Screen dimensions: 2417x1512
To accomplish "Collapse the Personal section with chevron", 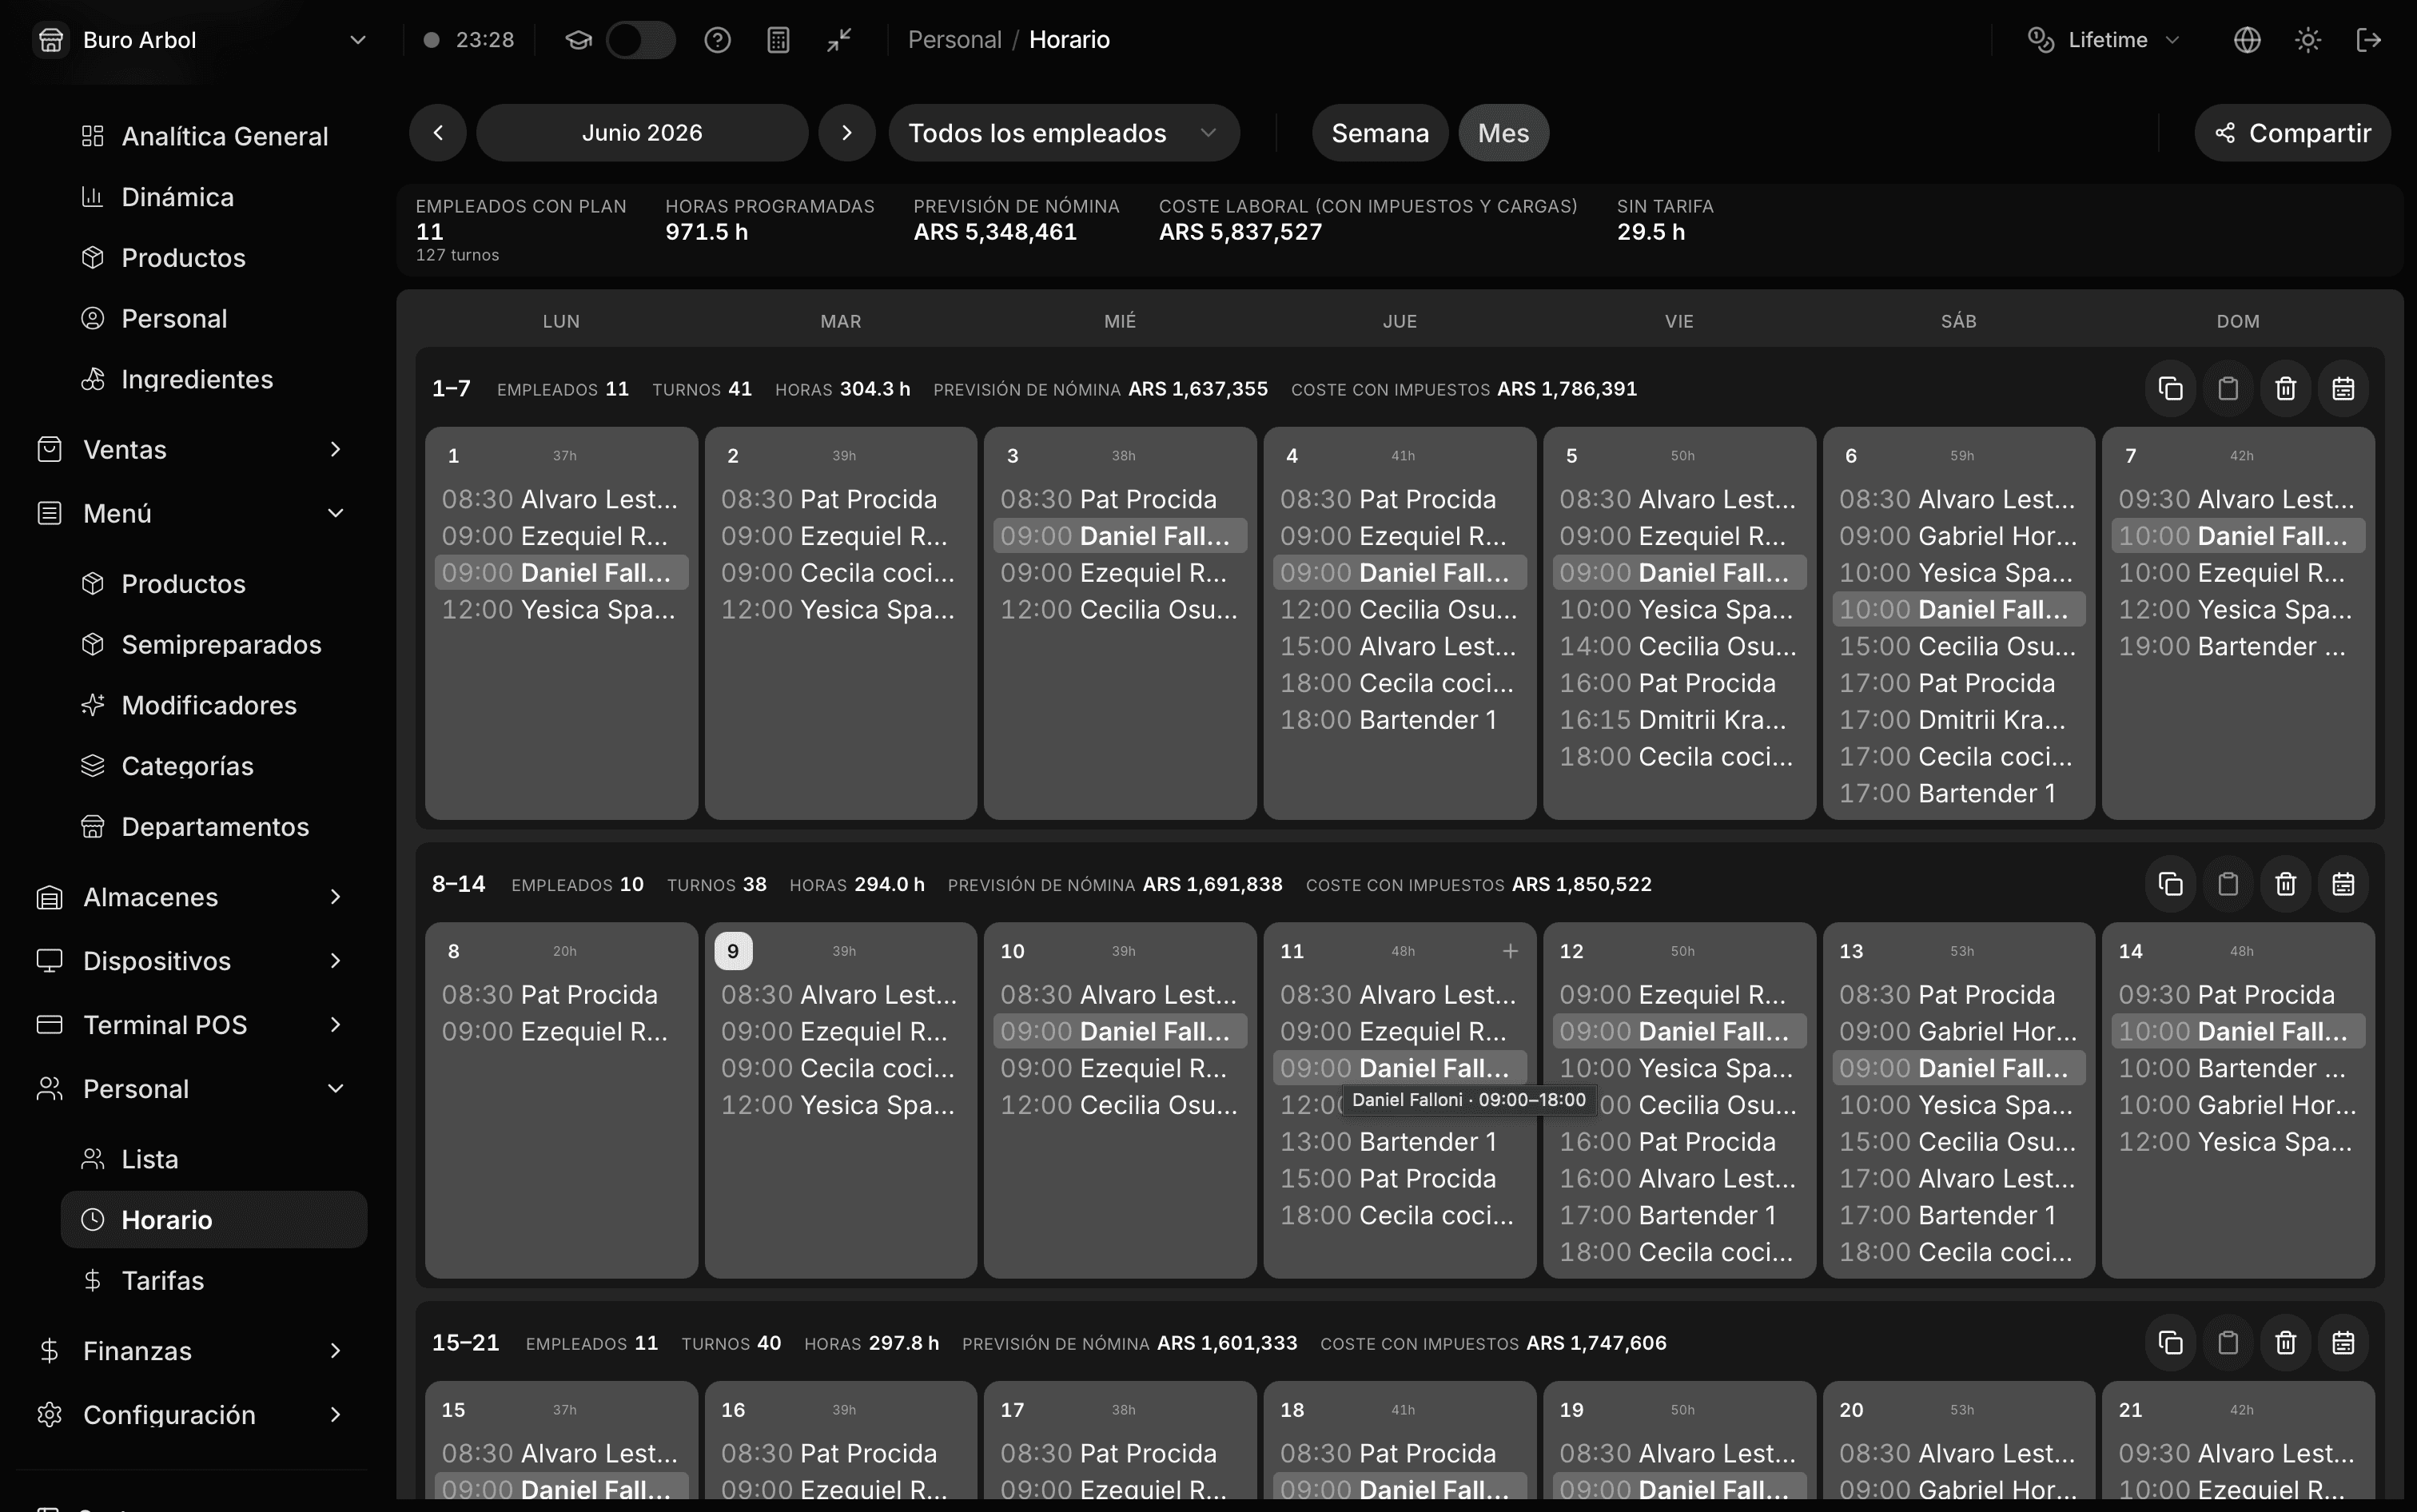I will 336,1089.
